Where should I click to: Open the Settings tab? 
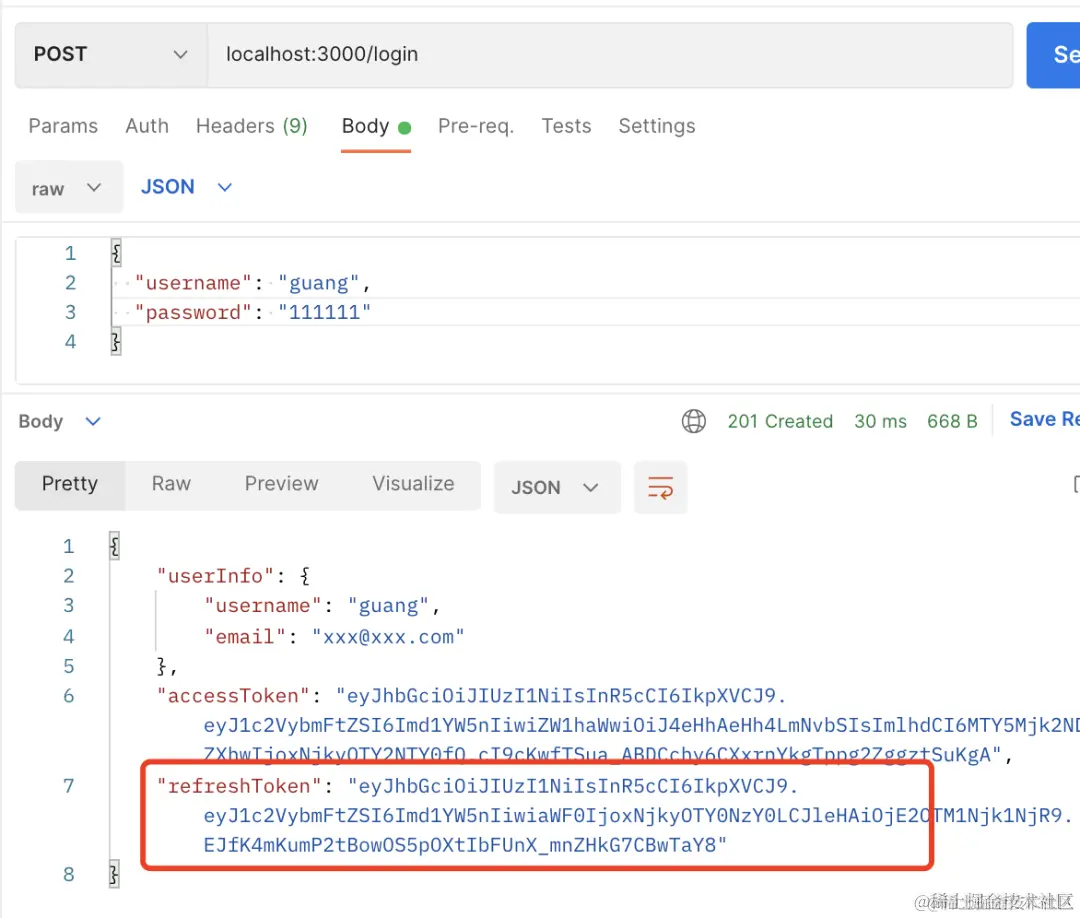(656, 126)
